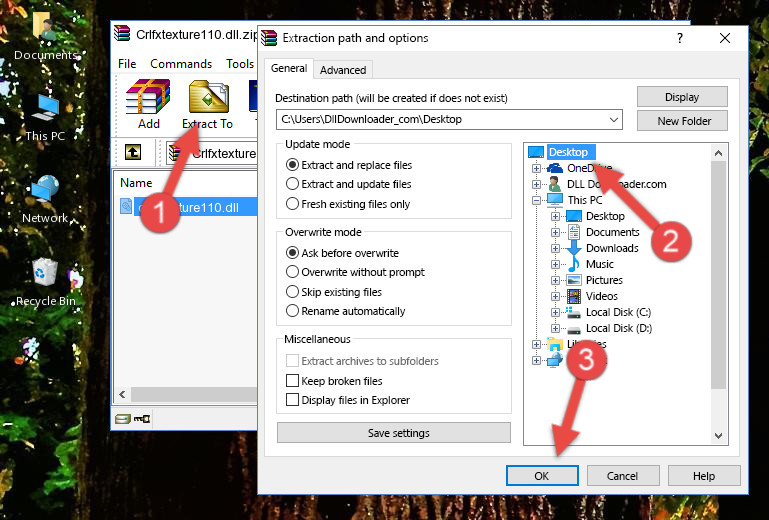
Task: Select the Videos folder in the tree
Action: pyautogui.click(x=602, y=296)
